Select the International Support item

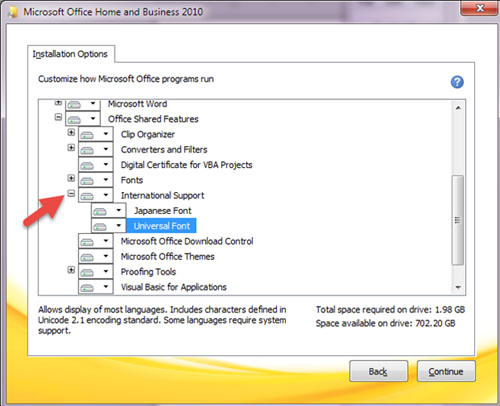click(x=162, y=196)
